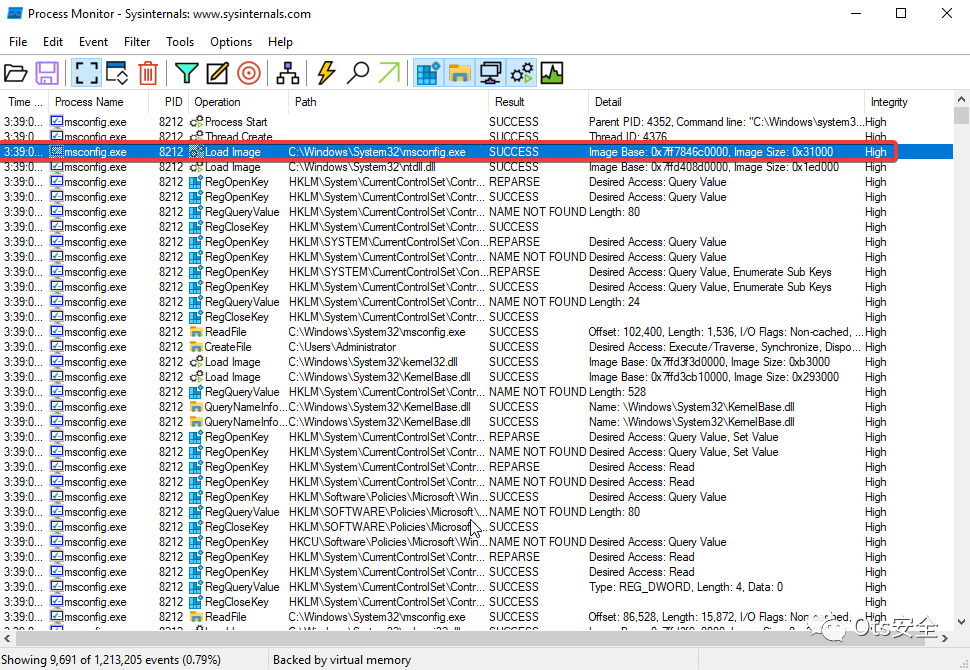Select the highlighted Load Image msconfig.exe row

tap(476, 152)
